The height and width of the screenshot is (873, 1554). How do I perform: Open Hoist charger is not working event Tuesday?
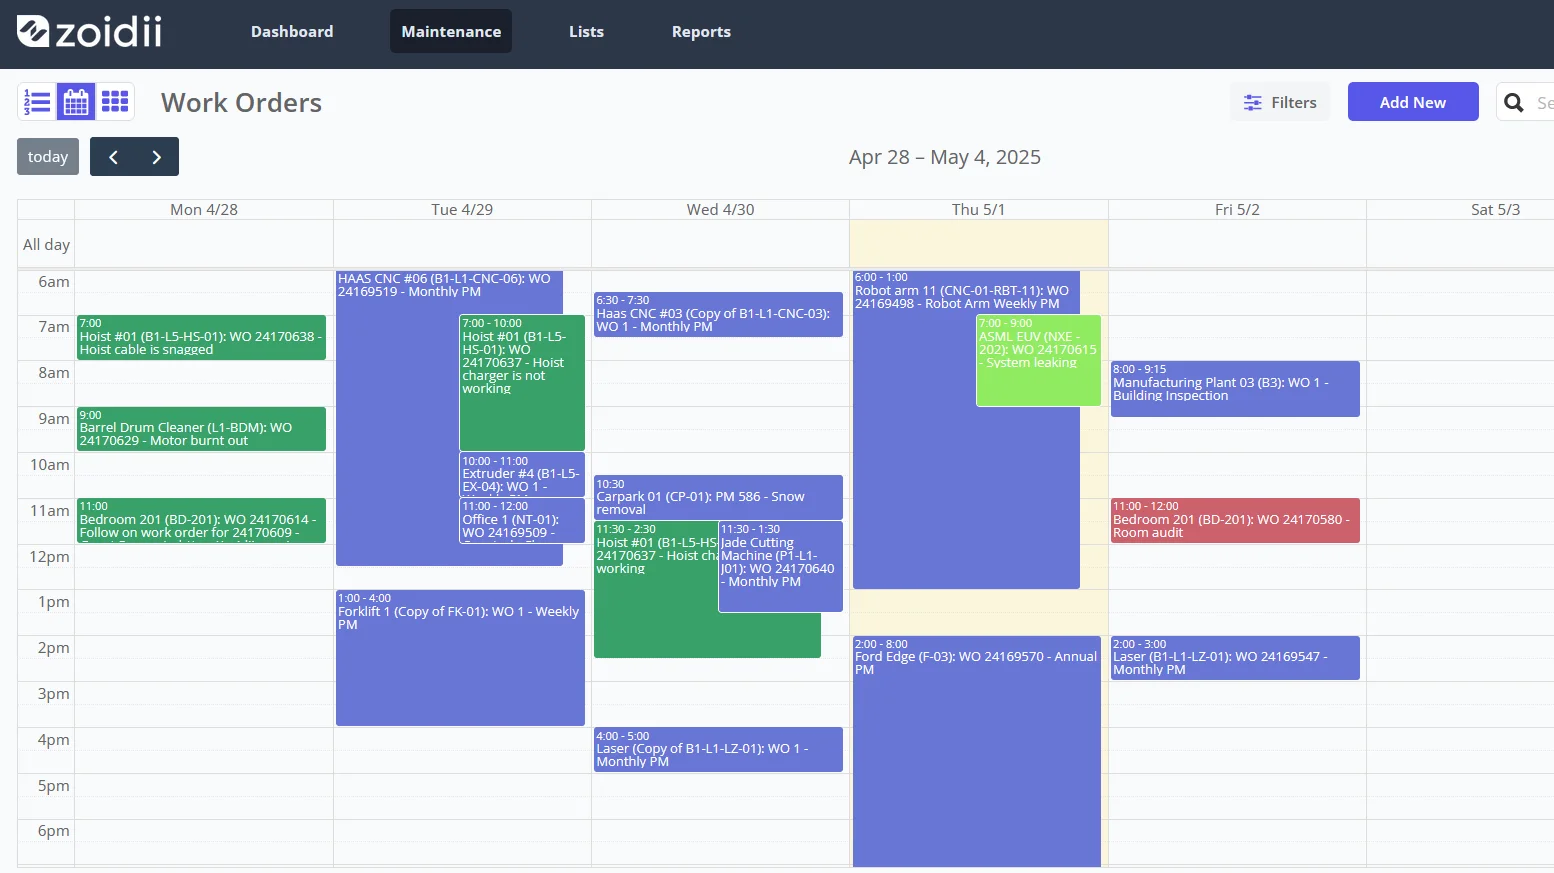pyautogui.click(x=522, y=383)
